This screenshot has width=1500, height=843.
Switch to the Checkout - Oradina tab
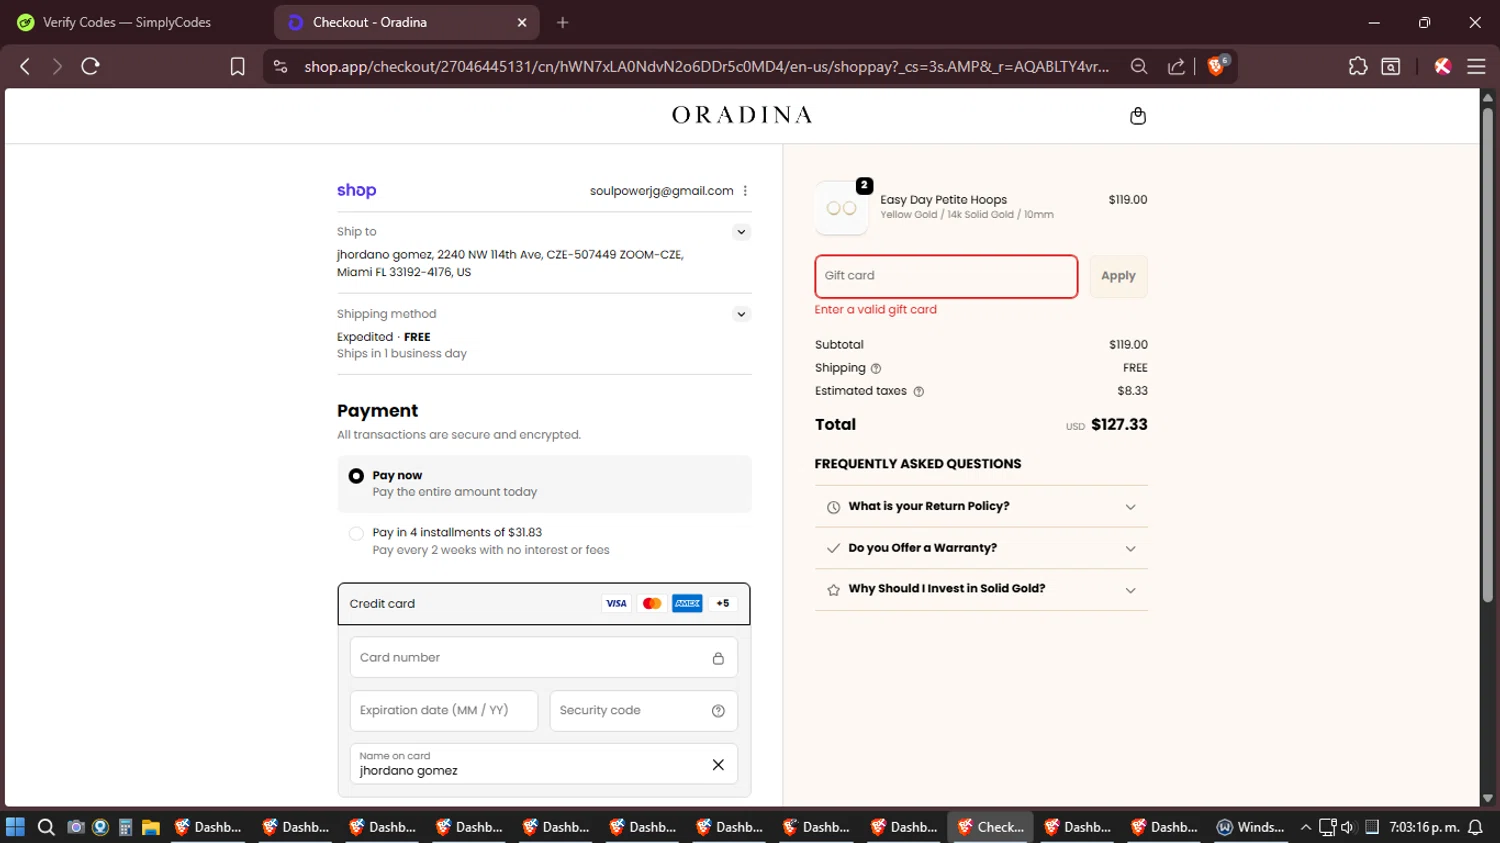point(406,22)
